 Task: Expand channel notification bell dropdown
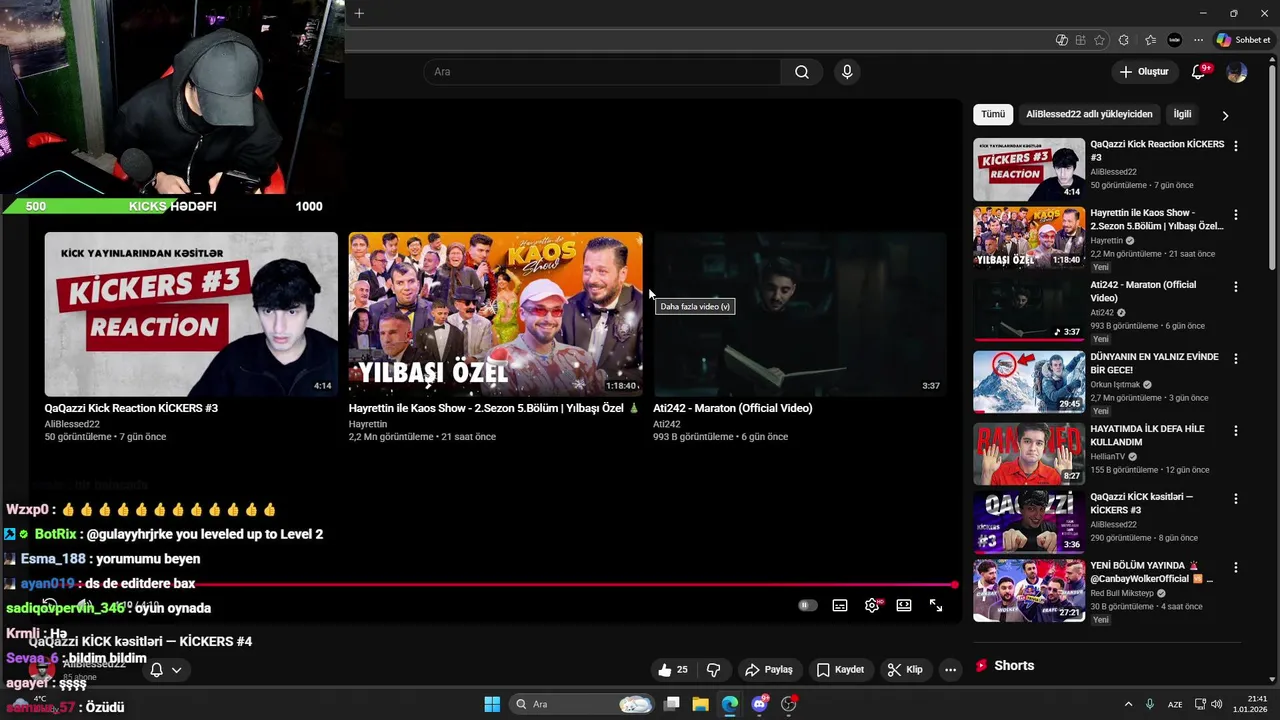166,670
